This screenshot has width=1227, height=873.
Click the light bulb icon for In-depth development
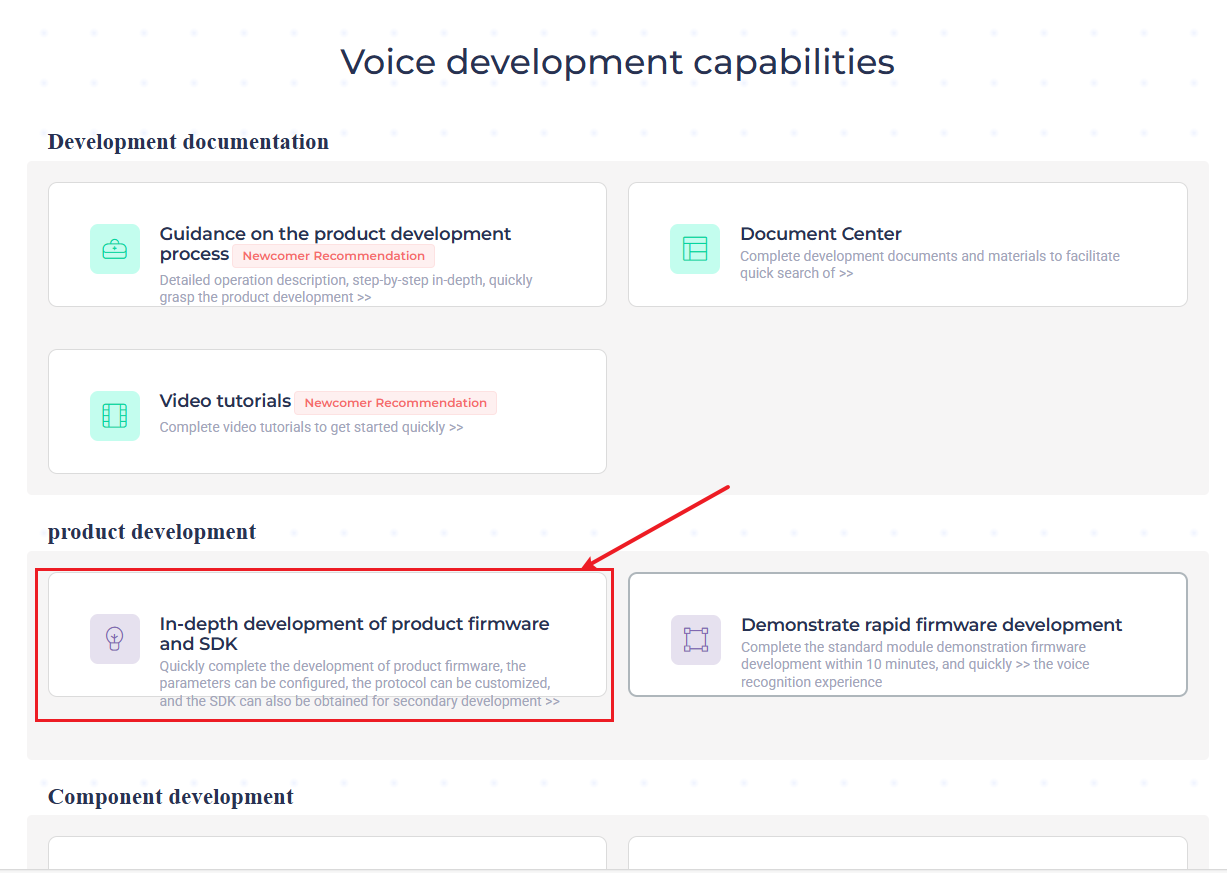[x=115, y=639]
